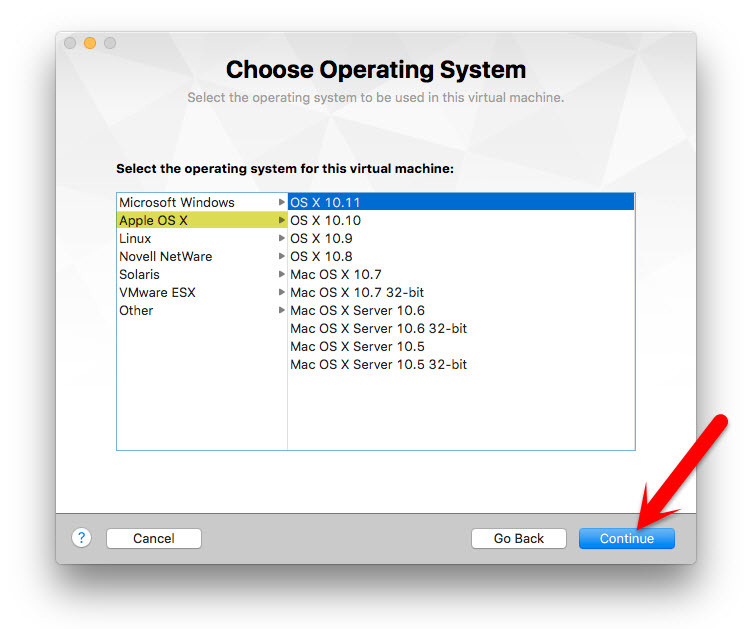
Task: Open the help question mark button
Action: (x=82, y=537)
